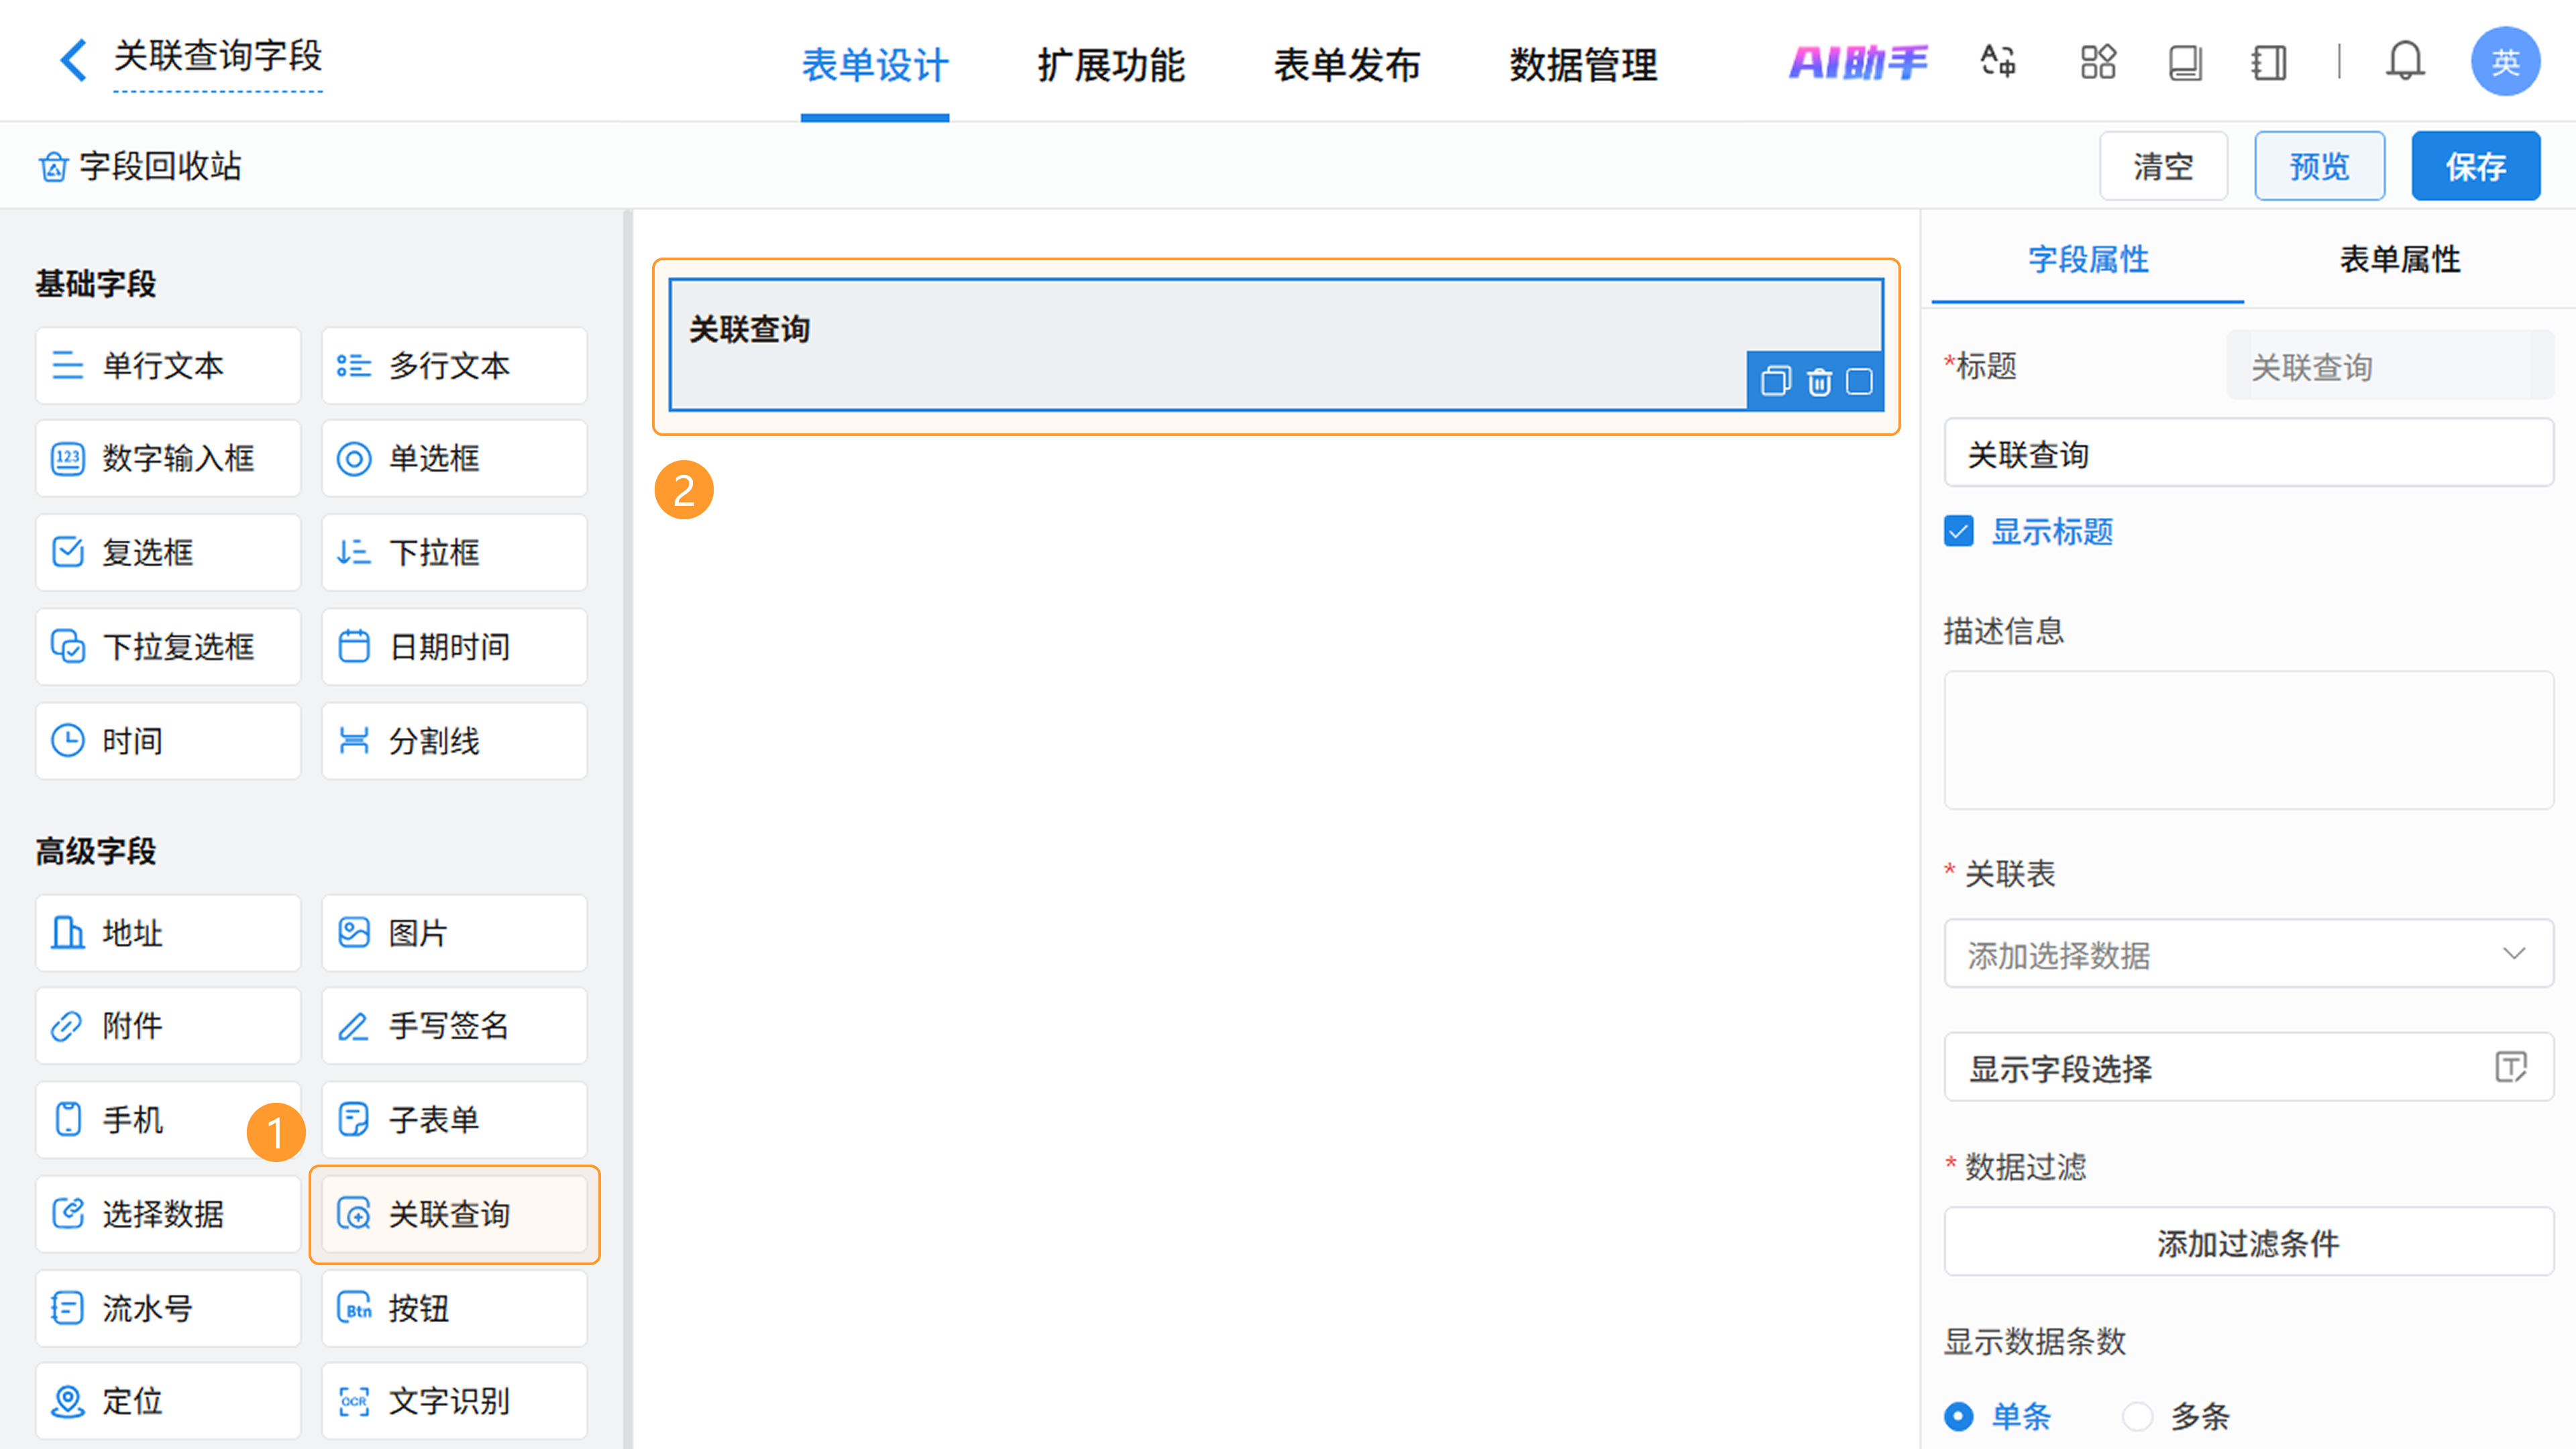This screenshot has height=1449, width=2576.
Task: Add a 数字输入框 field
Action: [168, 459]
